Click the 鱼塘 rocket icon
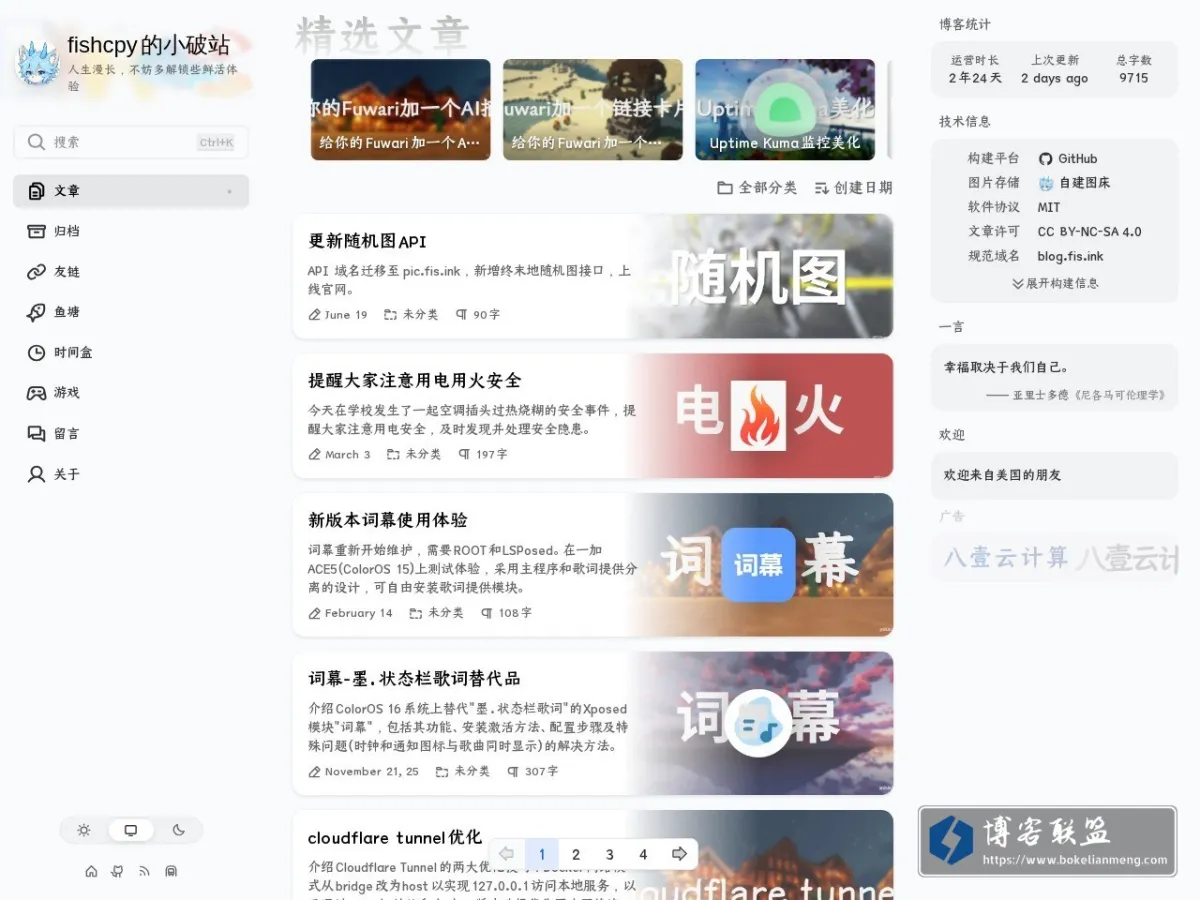The image size is (1200, 900). [36, 312]
